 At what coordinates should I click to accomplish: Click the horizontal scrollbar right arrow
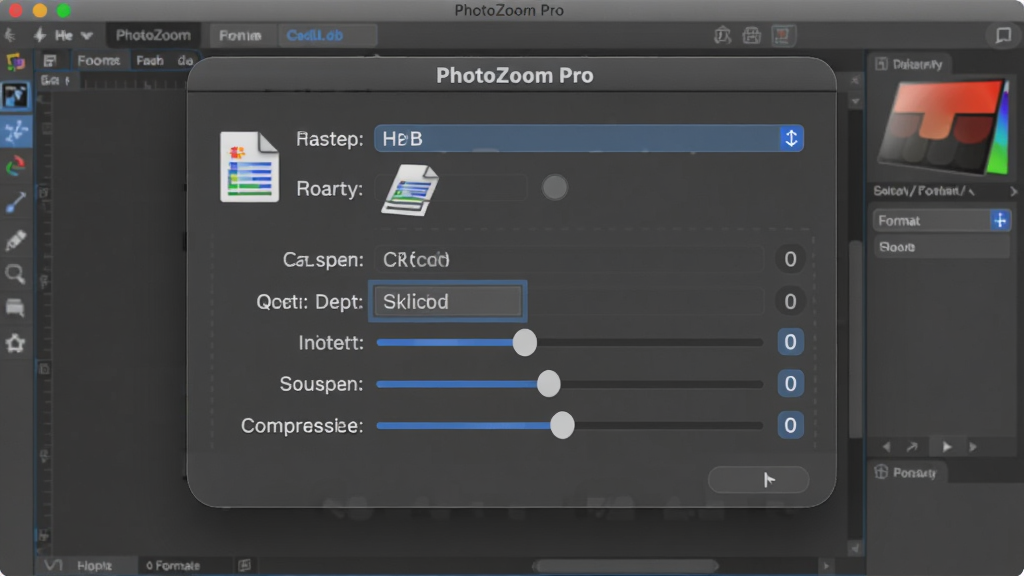[826, 566]
